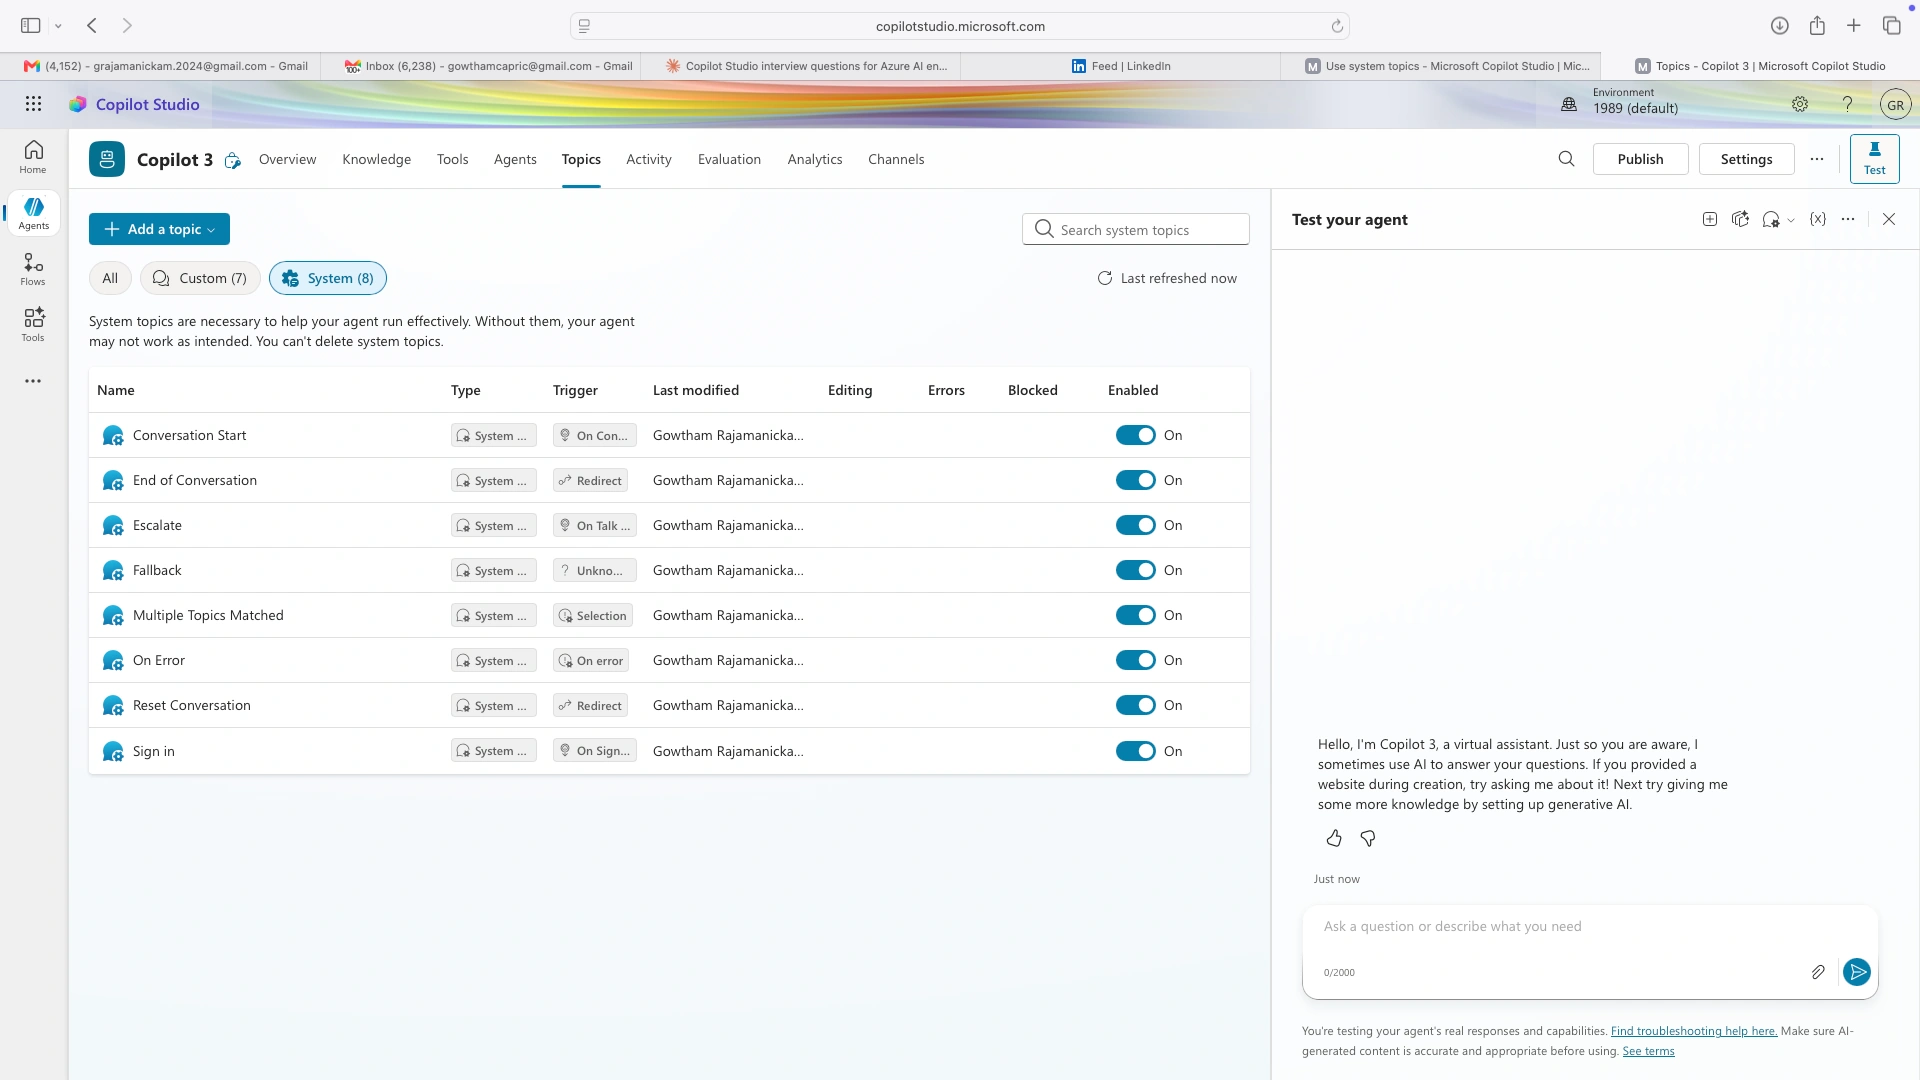Open test panel more options ellipsis
The height and width of the screenshot is (1080, 1920).
1848,219
